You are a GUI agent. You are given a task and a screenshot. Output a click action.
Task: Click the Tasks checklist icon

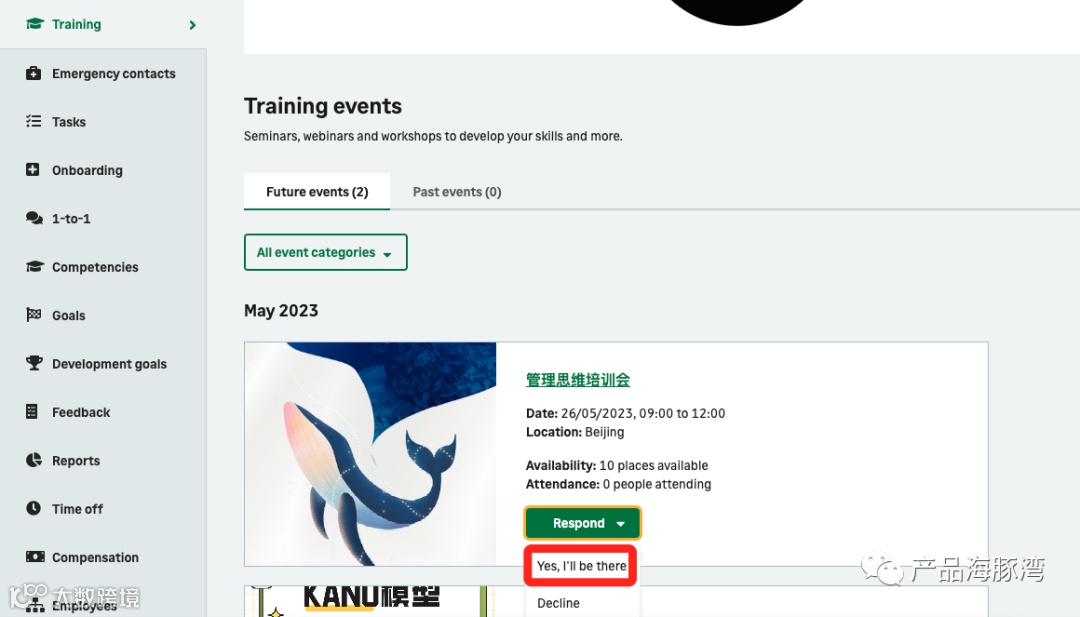coord(33,121)
